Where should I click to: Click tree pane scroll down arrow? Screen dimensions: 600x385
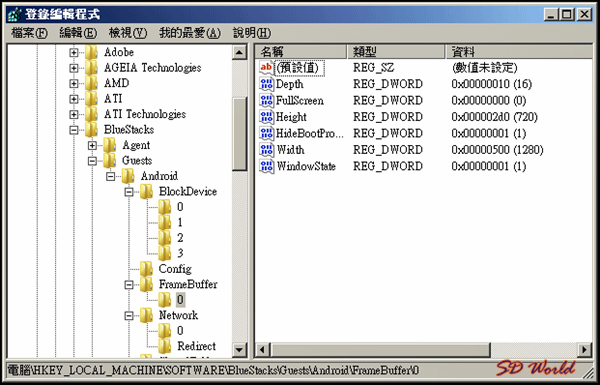[x=240, y=350]
